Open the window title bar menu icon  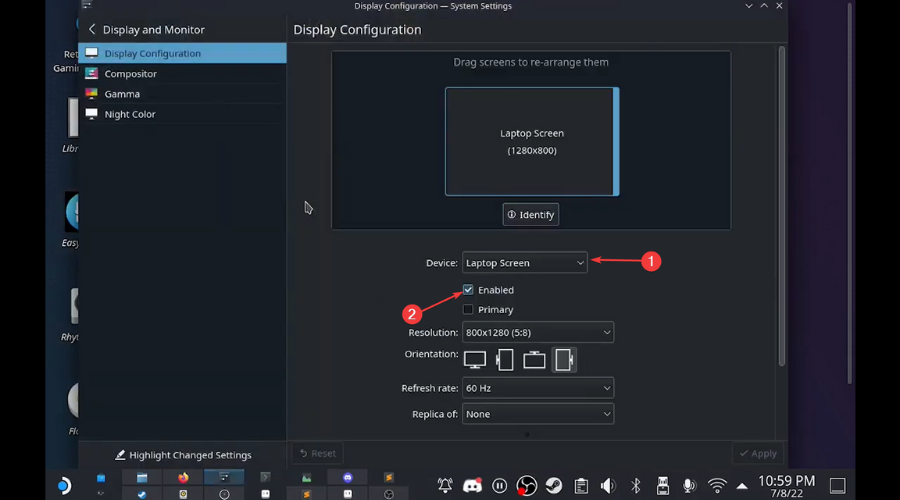87,5
